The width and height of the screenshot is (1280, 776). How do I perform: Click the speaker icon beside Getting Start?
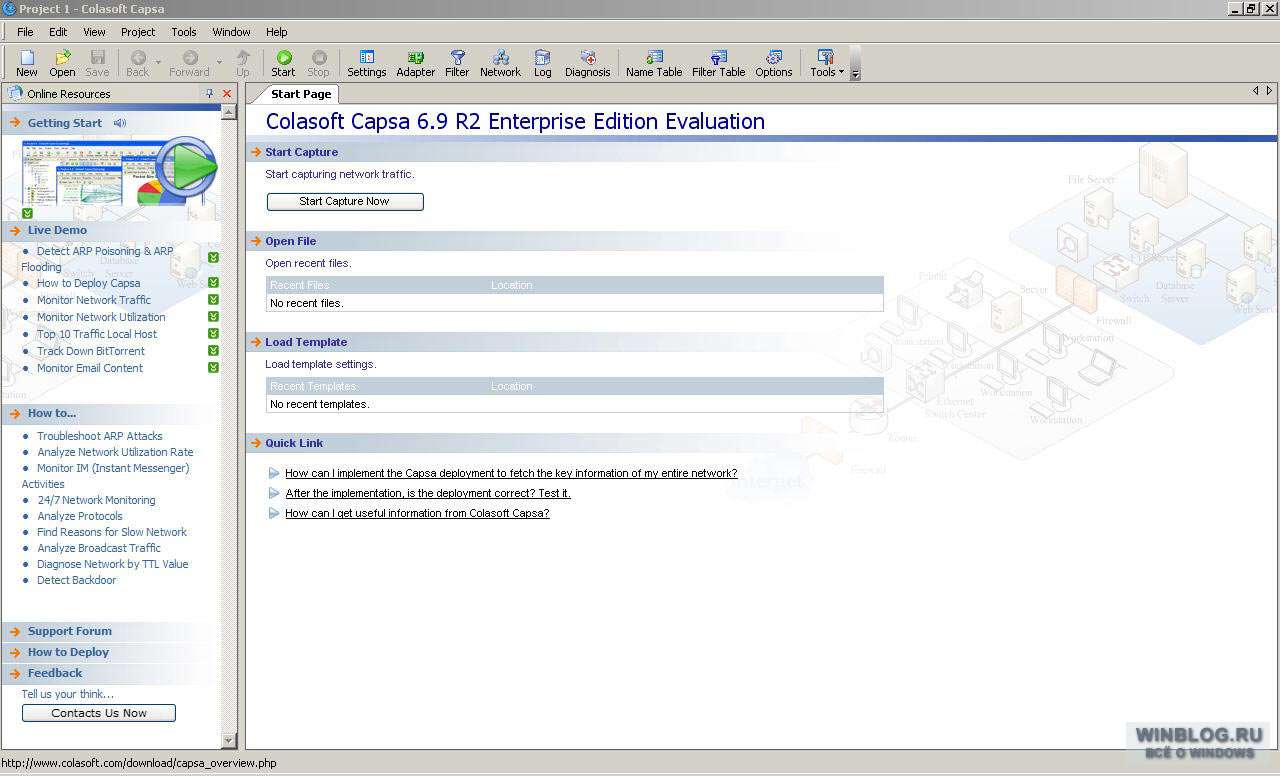[x=120, y=123]
